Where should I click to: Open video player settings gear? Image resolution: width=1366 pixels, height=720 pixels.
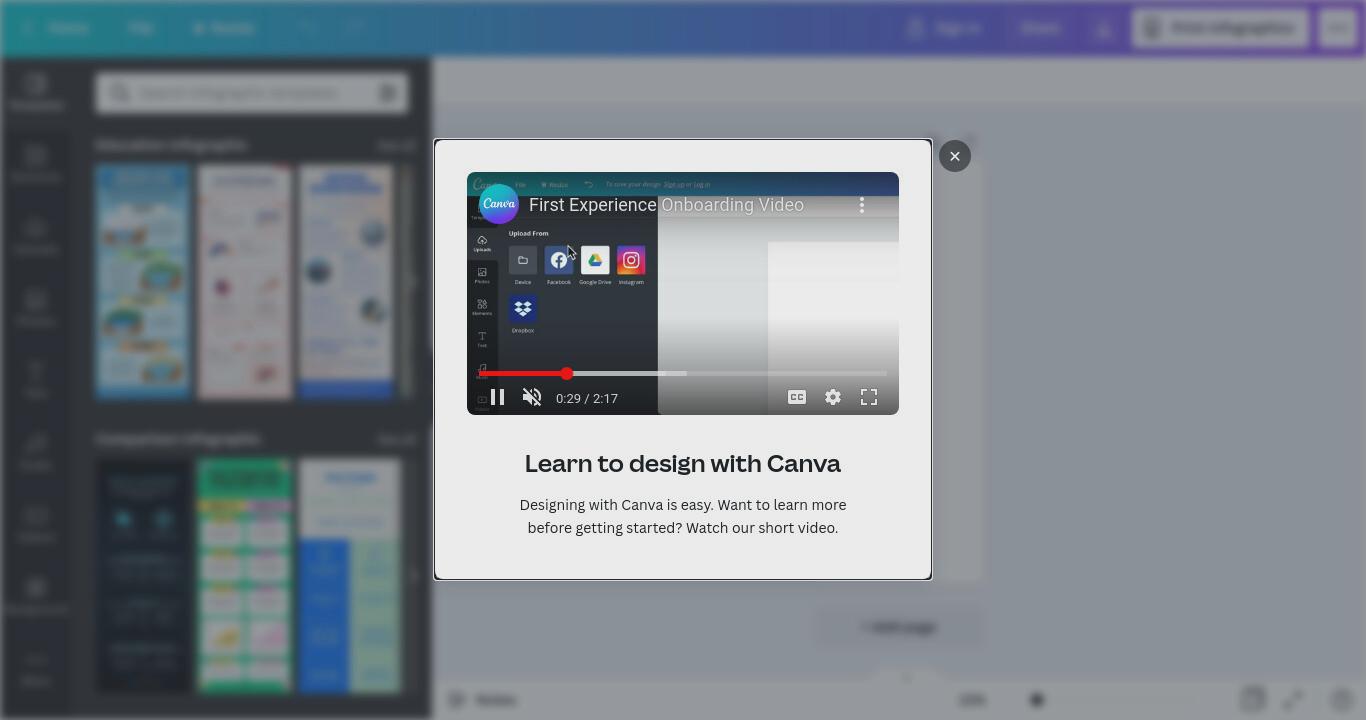(833, 397)
